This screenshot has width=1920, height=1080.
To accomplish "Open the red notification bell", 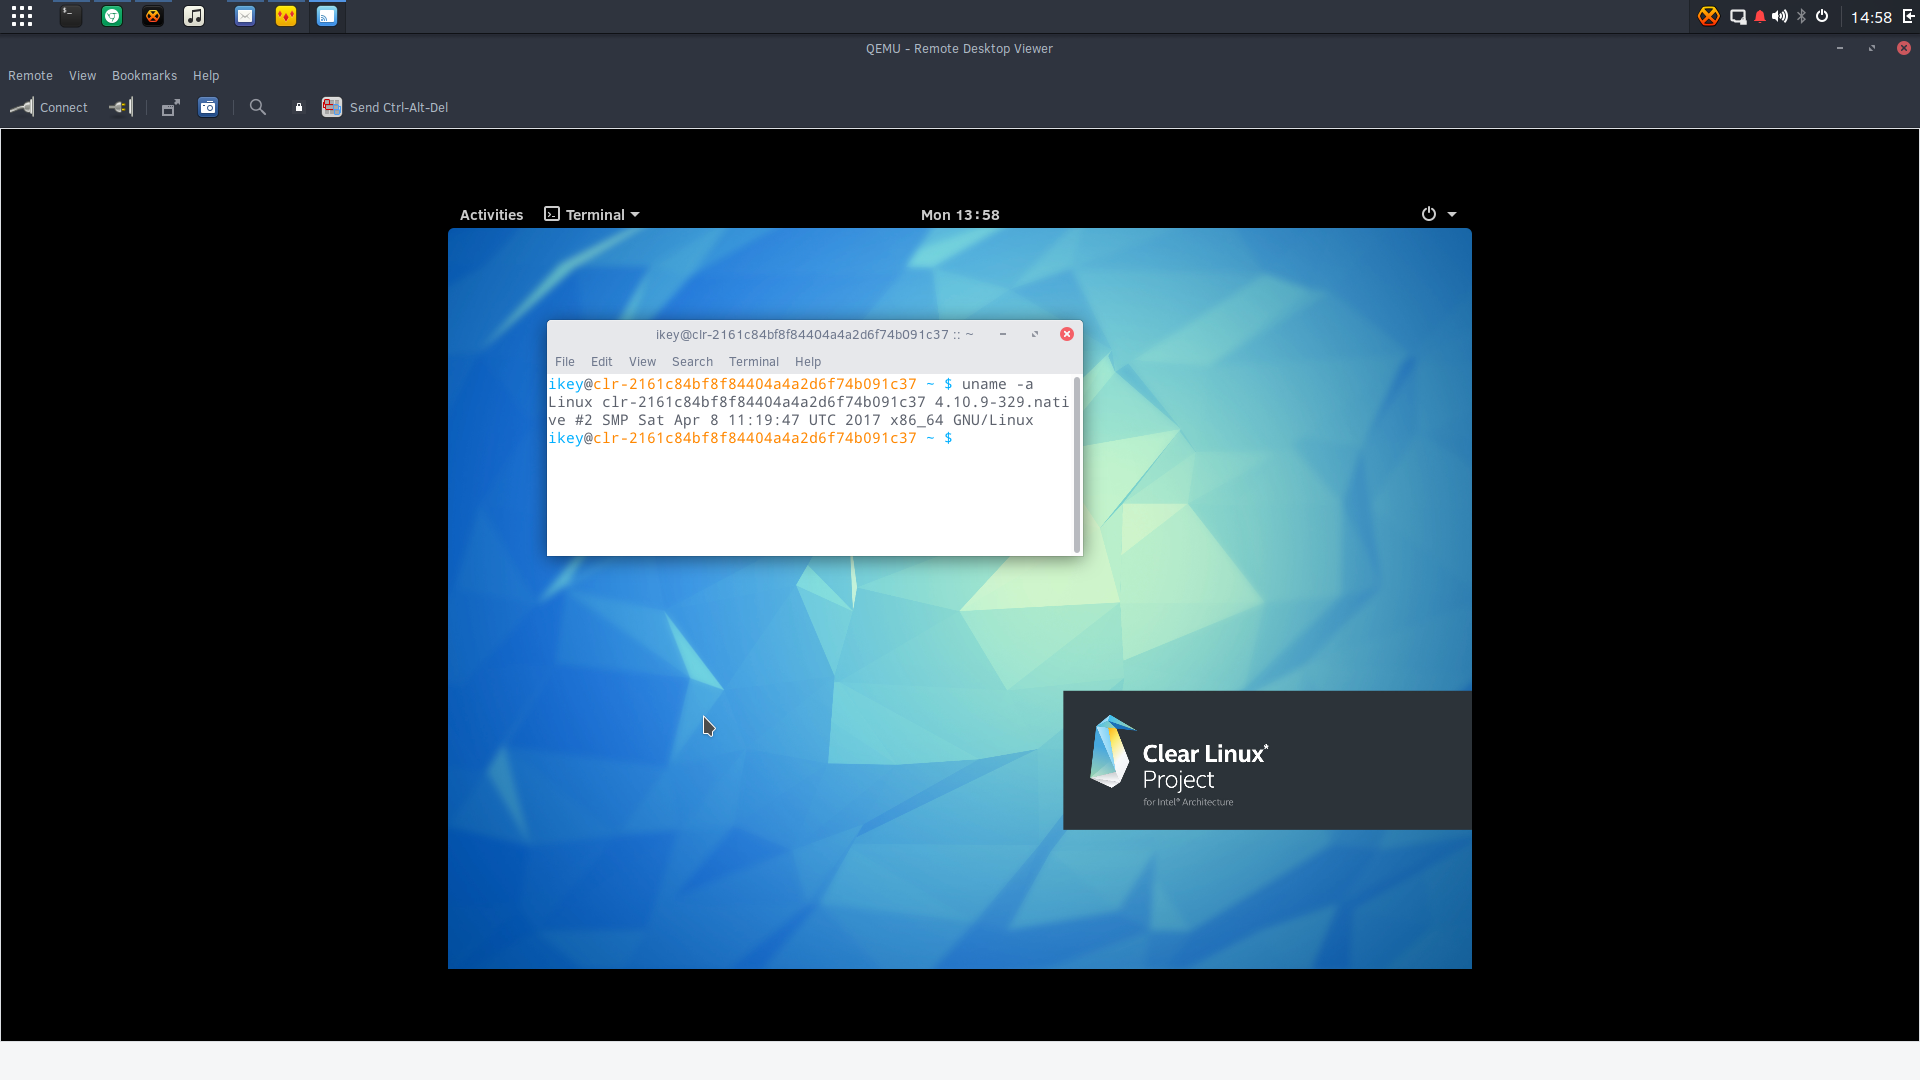I will (x=1760, y=16).
